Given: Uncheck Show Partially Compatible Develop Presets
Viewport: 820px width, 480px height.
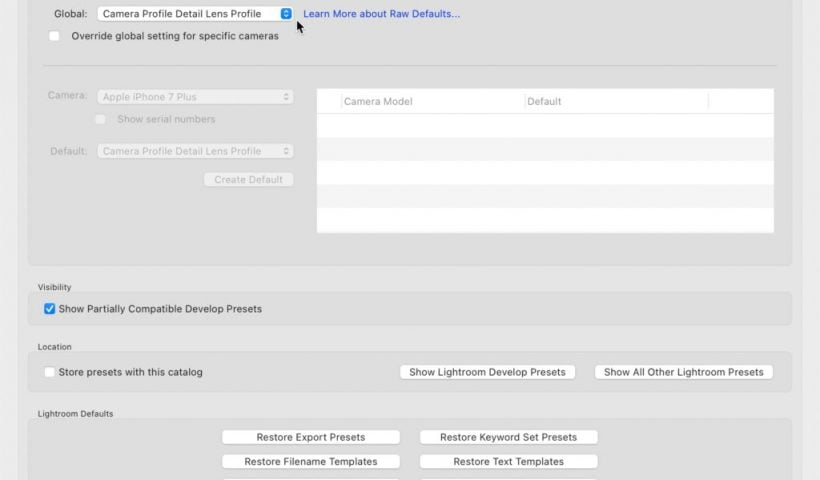Looking at the screenshot, I should [50, 309].
